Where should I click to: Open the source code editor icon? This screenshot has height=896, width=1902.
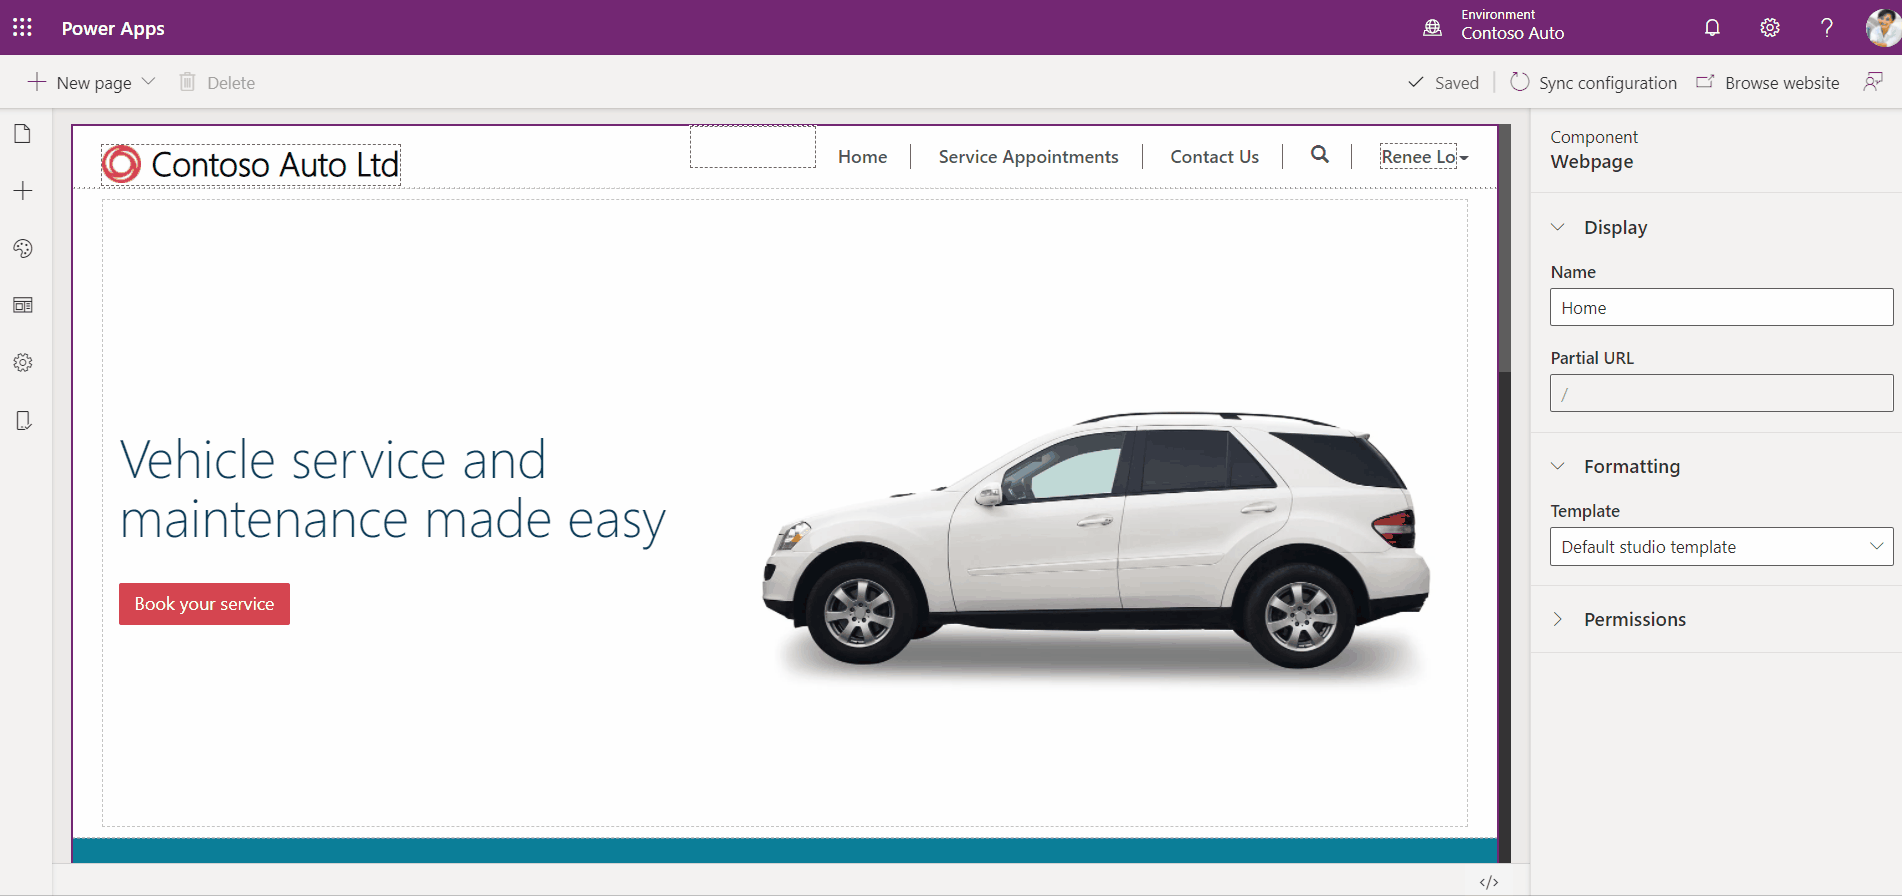point(1488,881)
